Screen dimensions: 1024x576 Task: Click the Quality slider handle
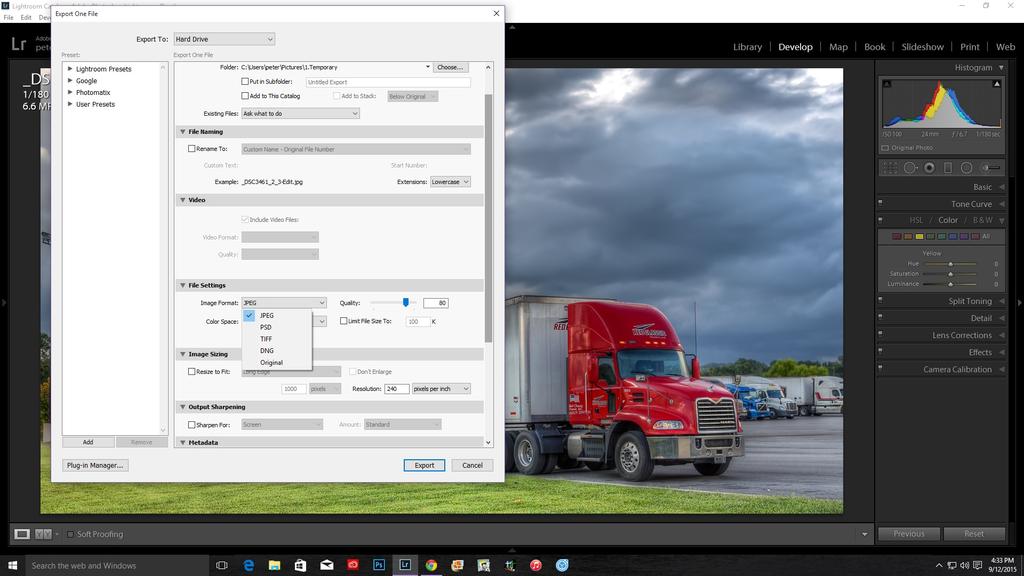point(406,302)
